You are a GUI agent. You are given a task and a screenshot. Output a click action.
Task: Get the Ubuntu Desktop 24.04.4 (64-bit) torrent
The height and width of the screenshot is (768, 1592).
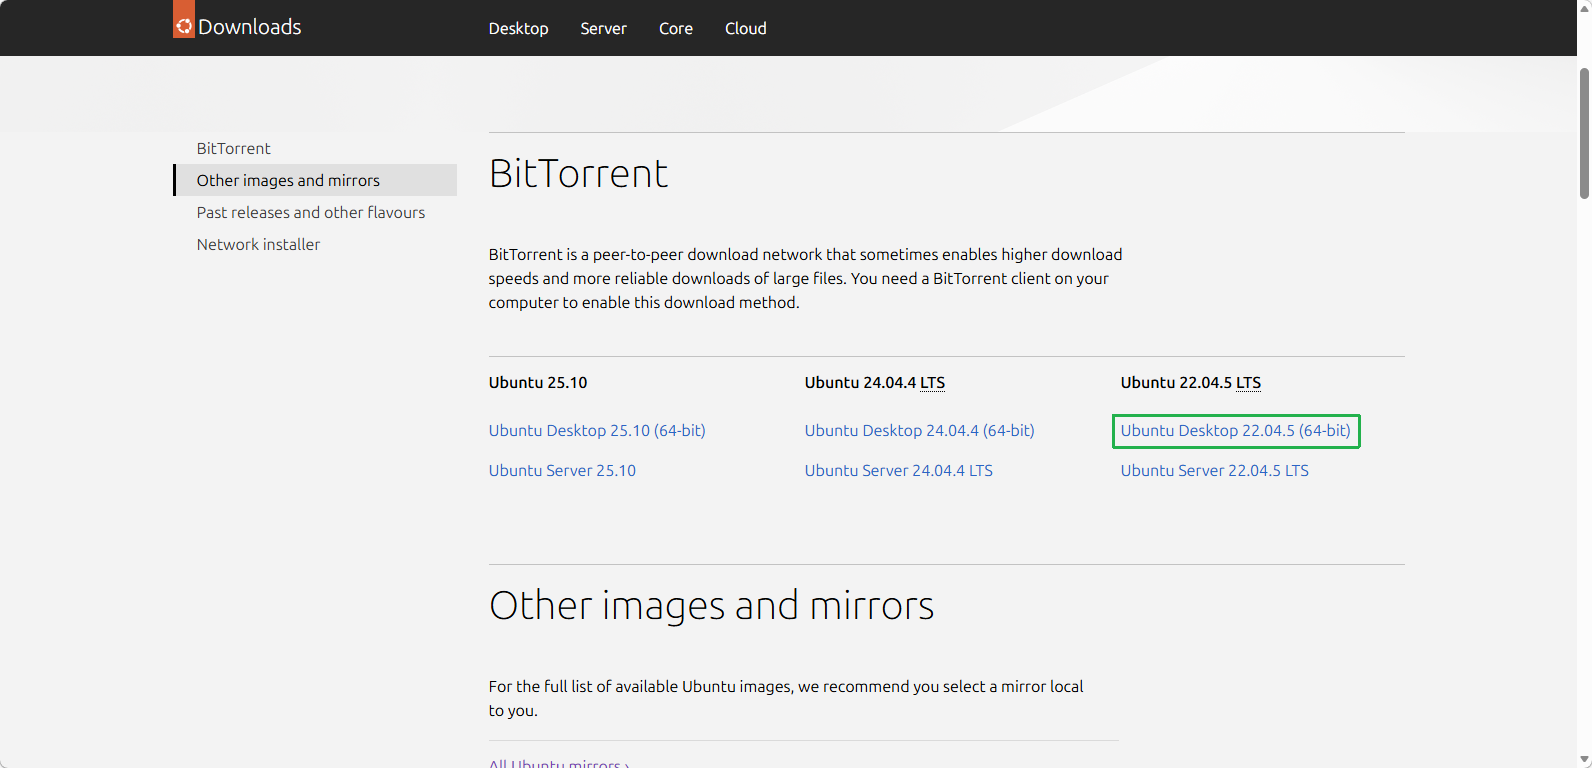920,430
